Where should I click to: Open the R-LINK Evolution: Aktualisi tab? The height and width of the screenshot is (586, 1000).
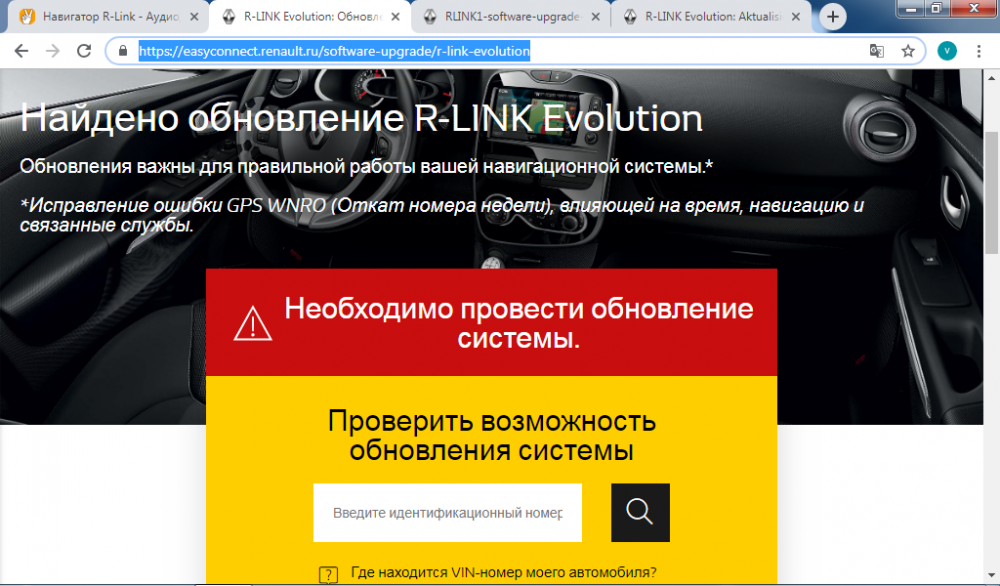coord(713,17)
